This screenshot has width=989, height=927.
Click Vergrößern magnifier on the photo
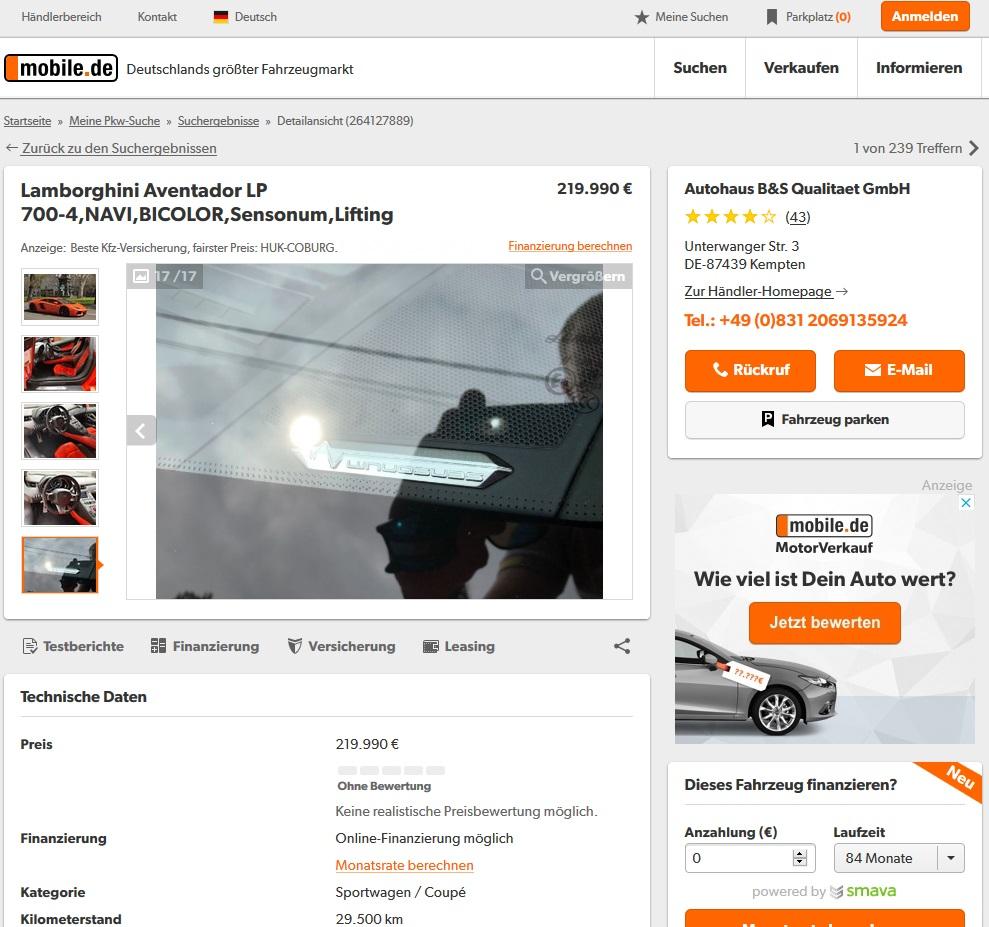tap(539, 276)
